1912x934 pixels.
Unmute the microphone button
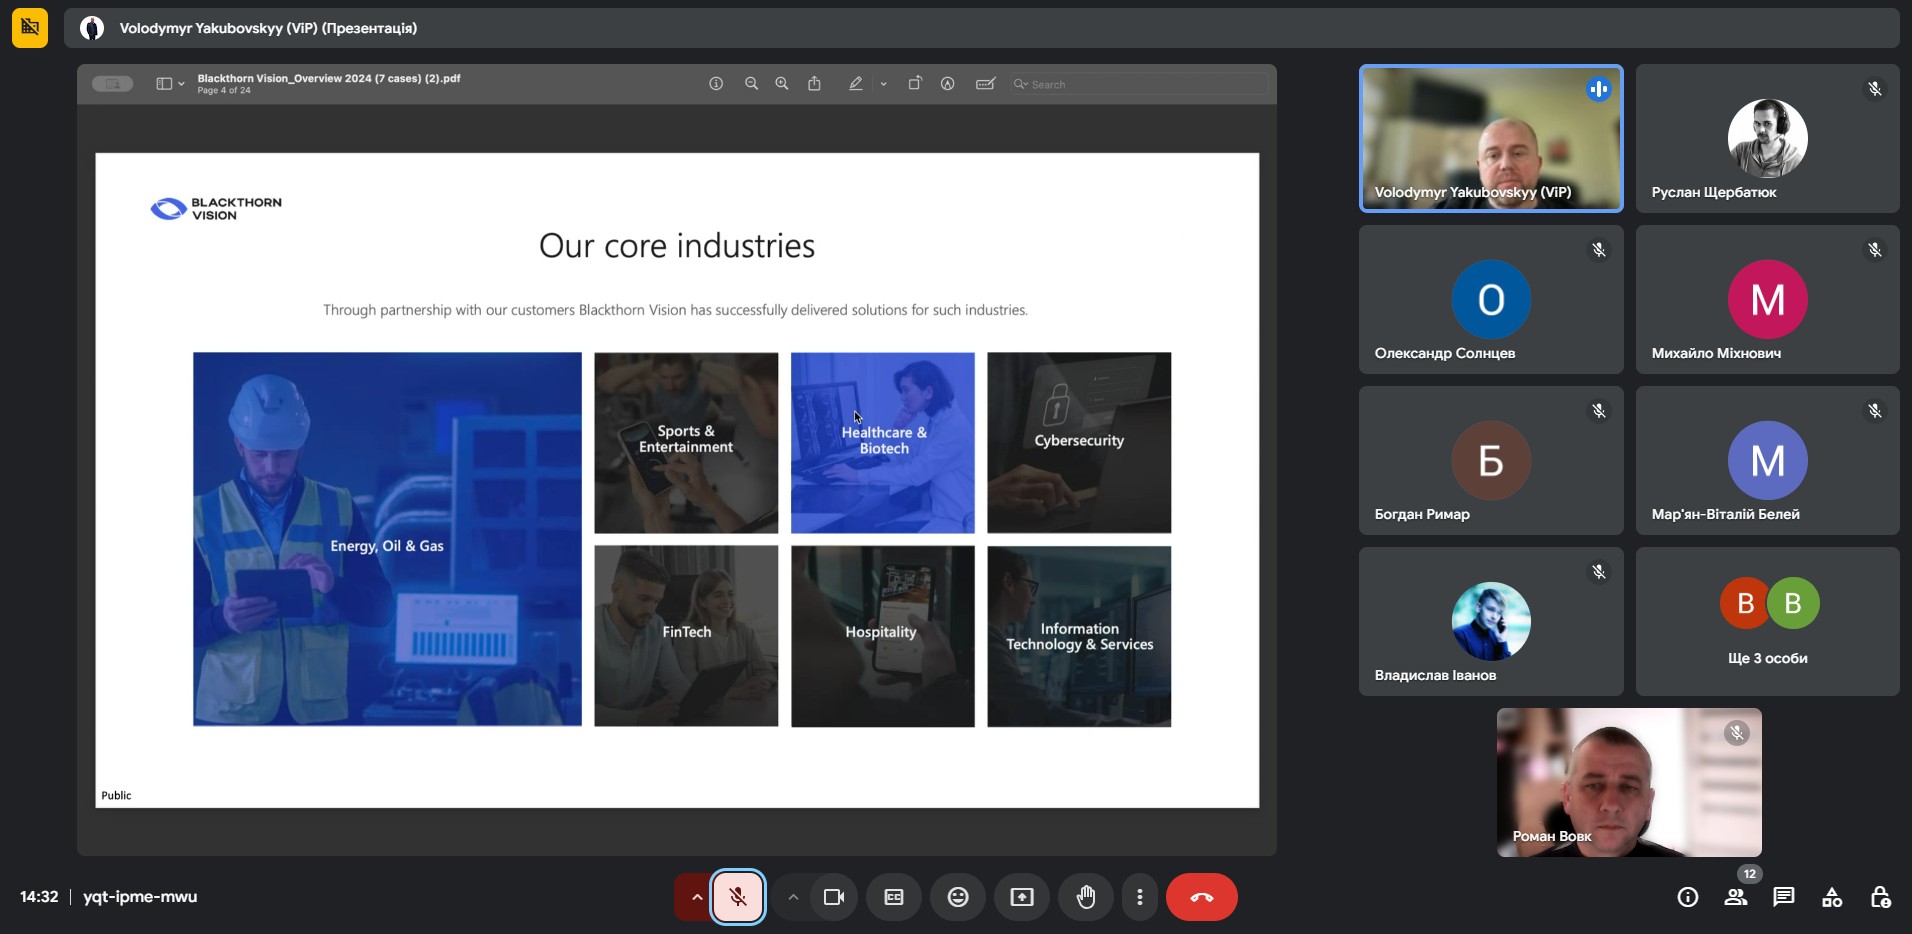coord(738,897)
